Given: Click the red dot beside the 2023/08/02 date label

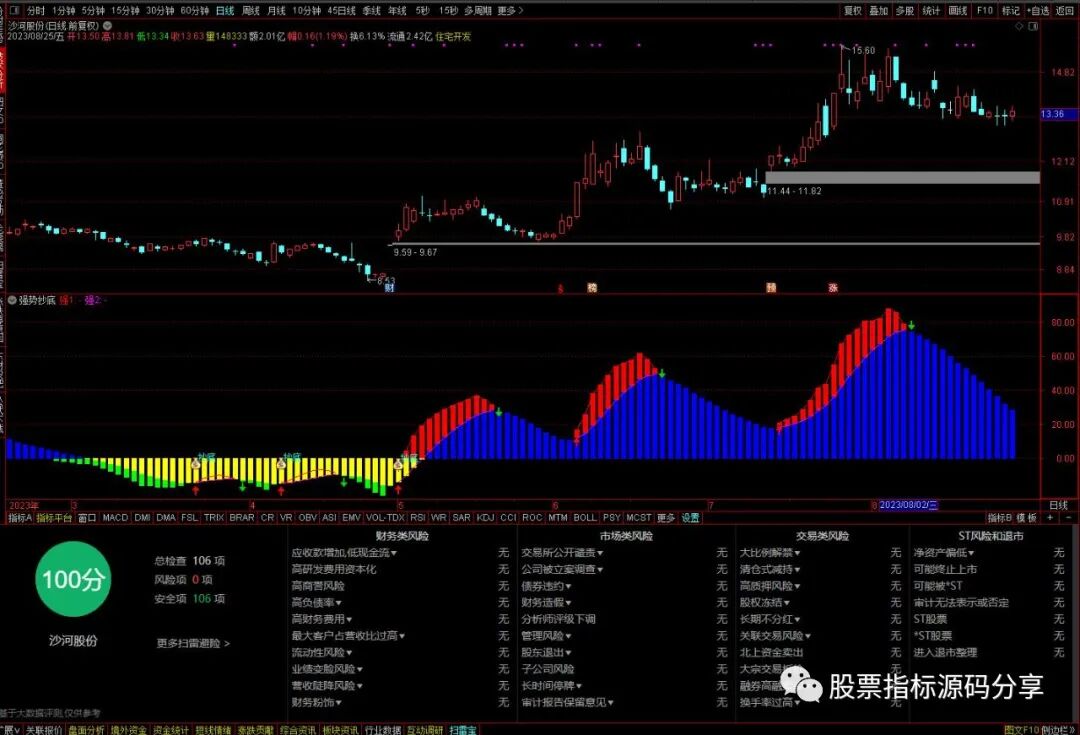Looking at the screenshot, I should (874, 506).
